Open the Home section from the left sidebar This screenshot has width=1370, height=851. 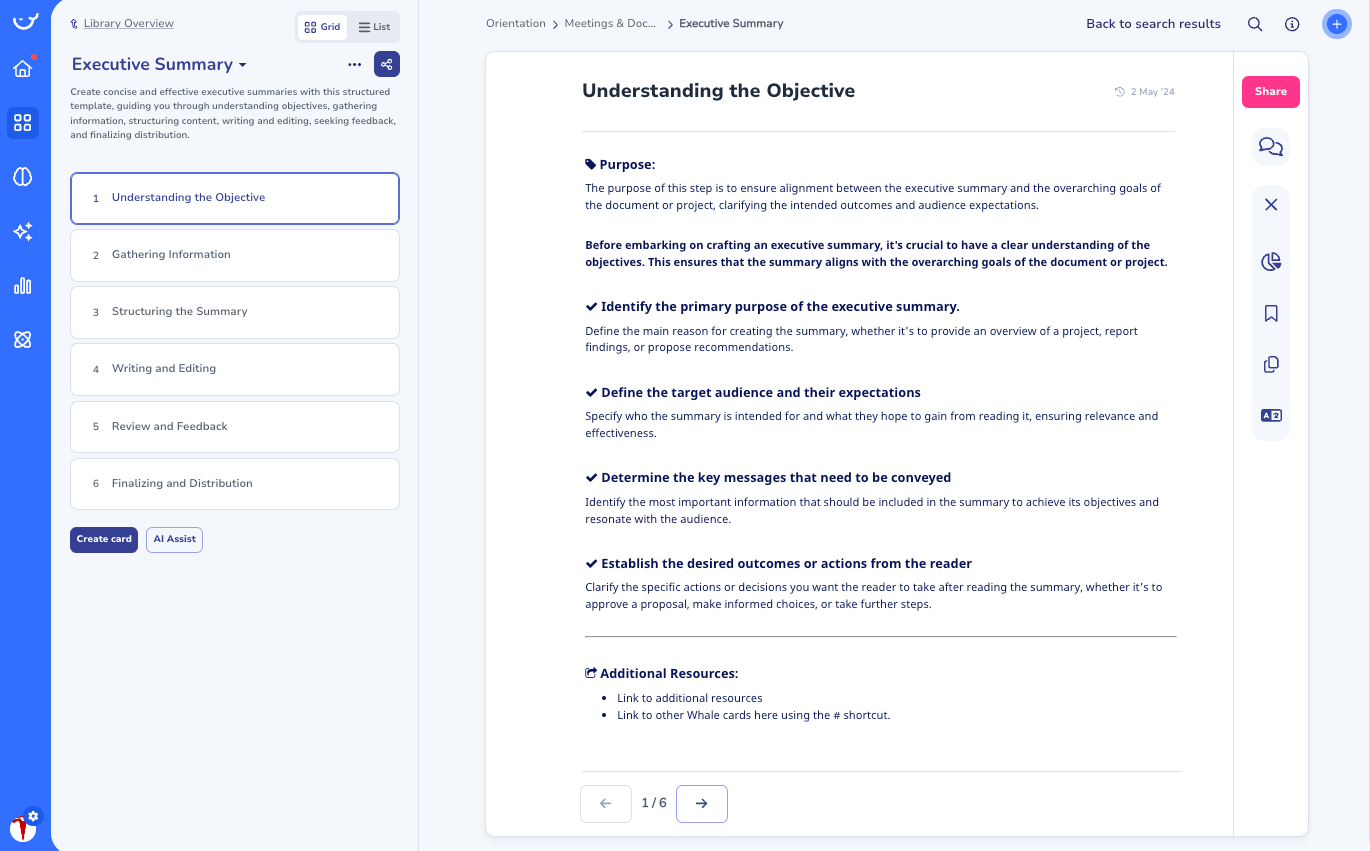pos(23,69)
